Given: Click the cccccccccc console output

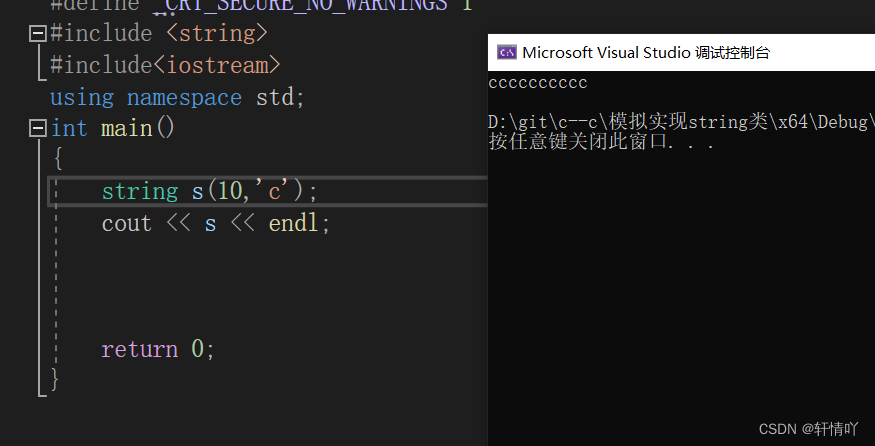Looking at the screenshot, I should 538,83.
